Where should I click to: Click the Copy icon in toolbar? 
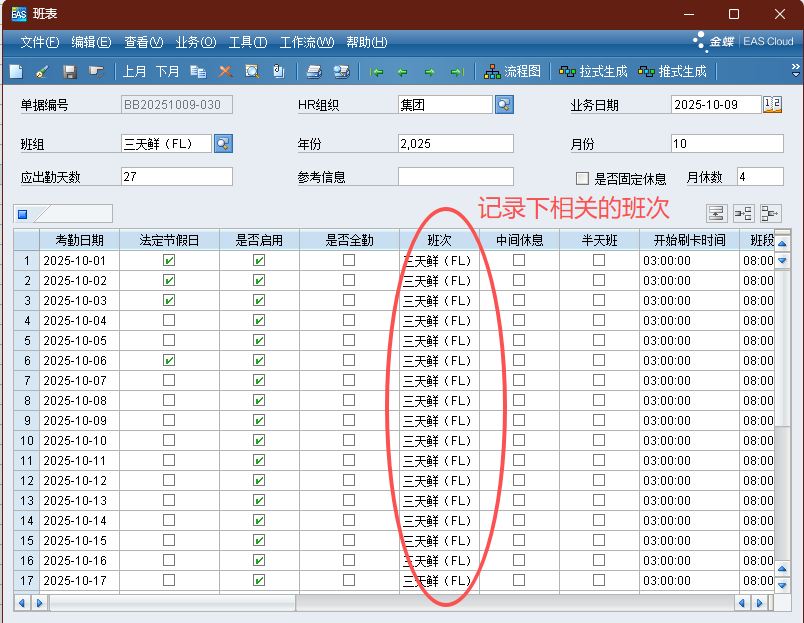[x=198, y=72]
